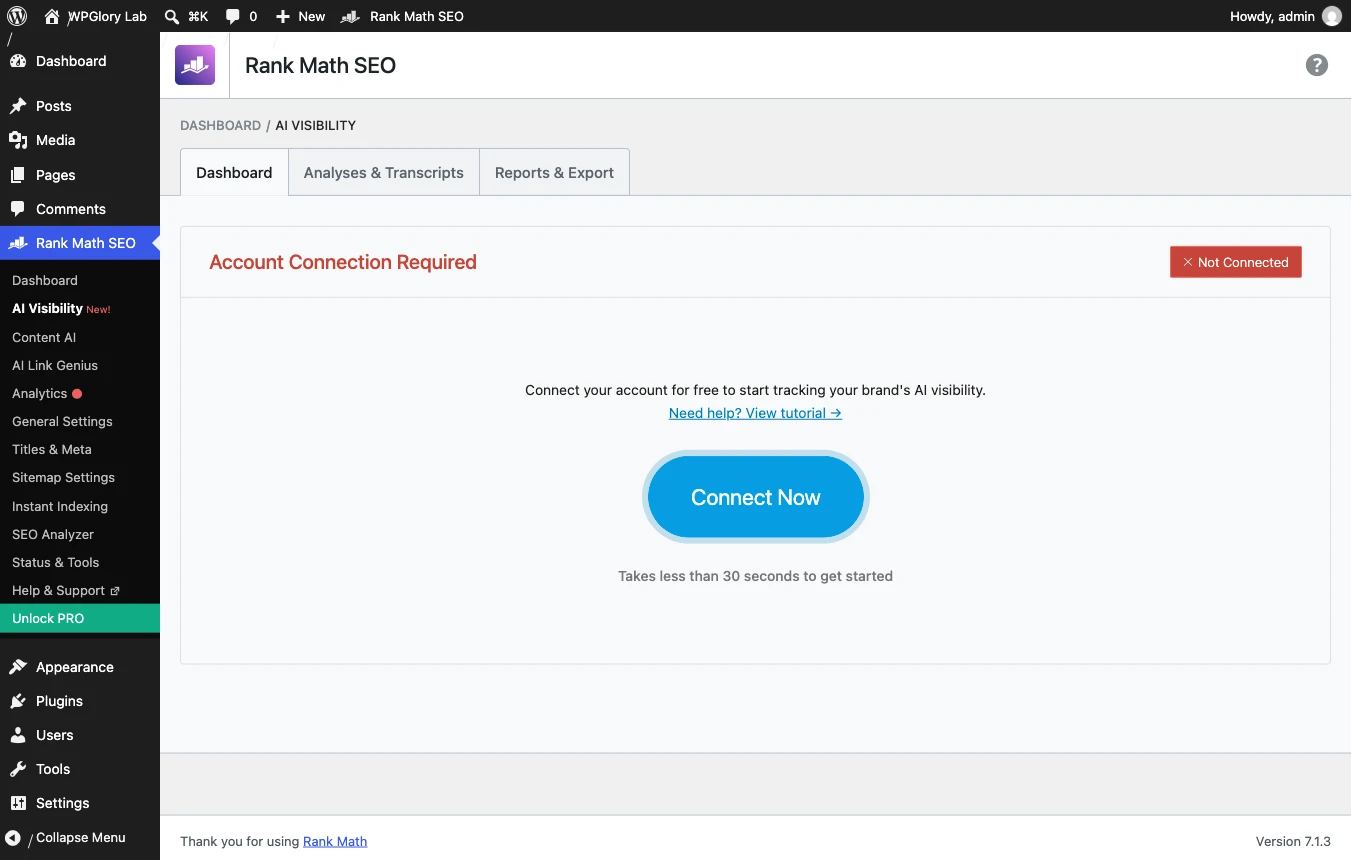Open the Rank Math footer link
Viewport: 1366px width, 860px height.
click(x=335, y=841)
